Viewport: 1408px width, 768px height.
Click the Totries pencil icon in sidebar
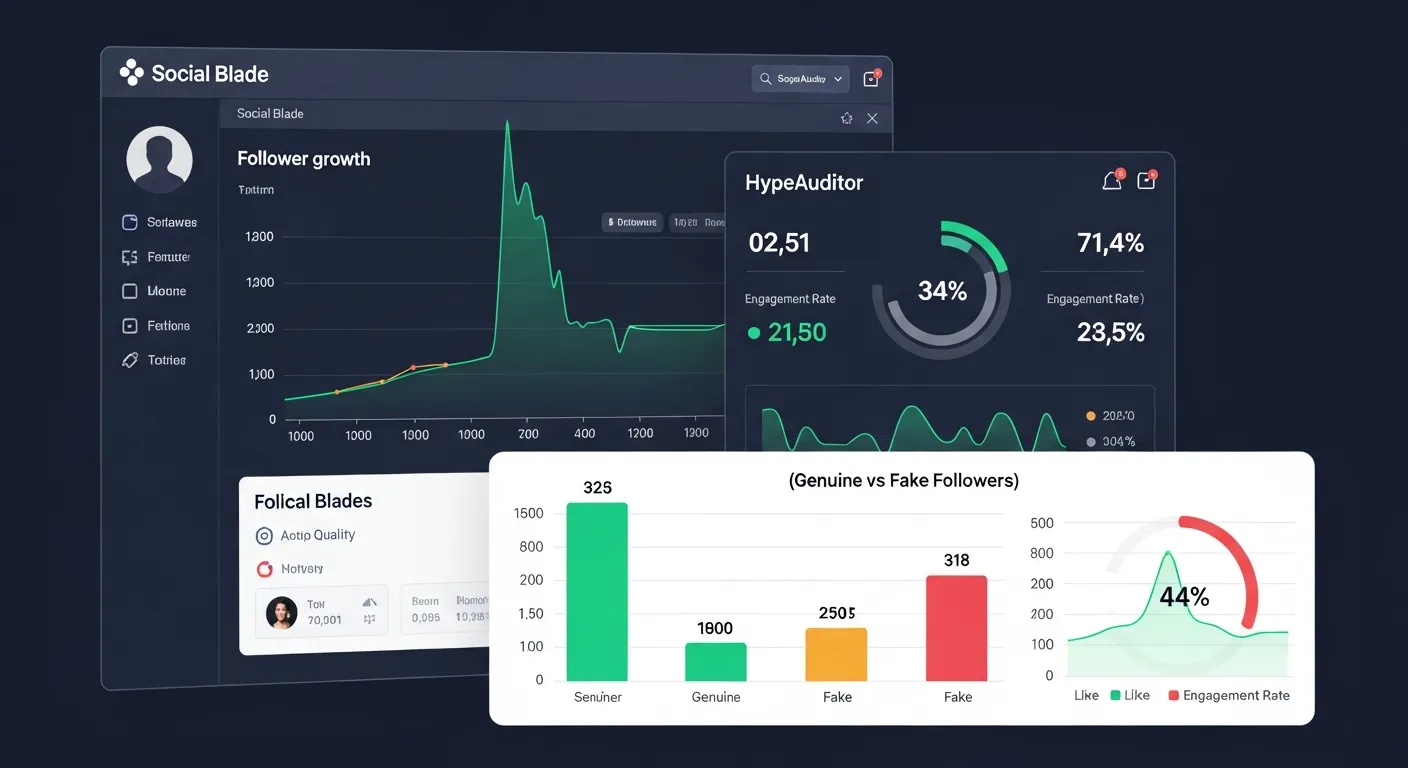pos(130,359)
